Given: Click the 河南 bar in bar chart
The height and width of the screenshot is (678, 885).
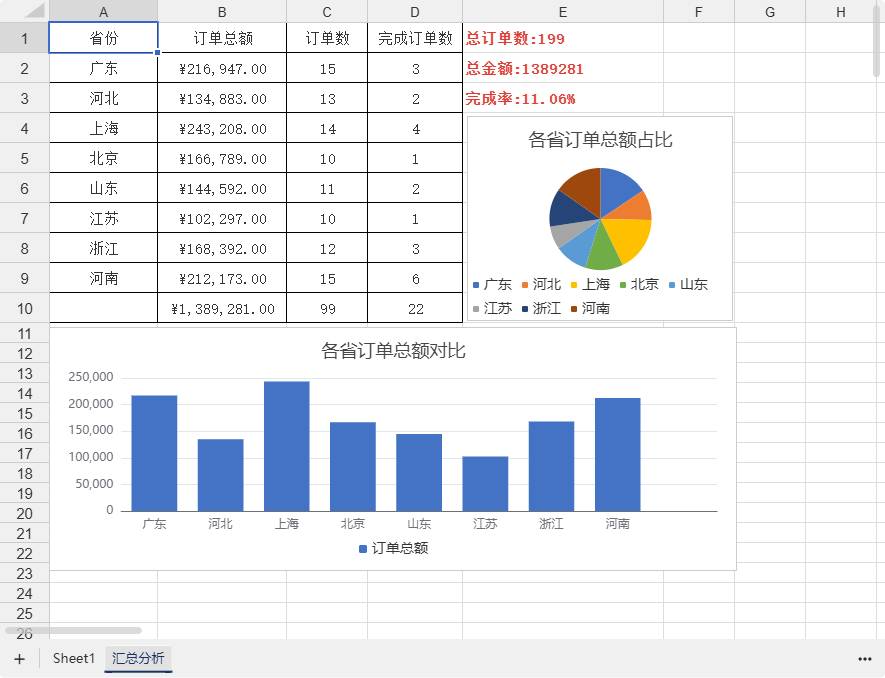Looking at the screenshot, I should tap(617, 454).
